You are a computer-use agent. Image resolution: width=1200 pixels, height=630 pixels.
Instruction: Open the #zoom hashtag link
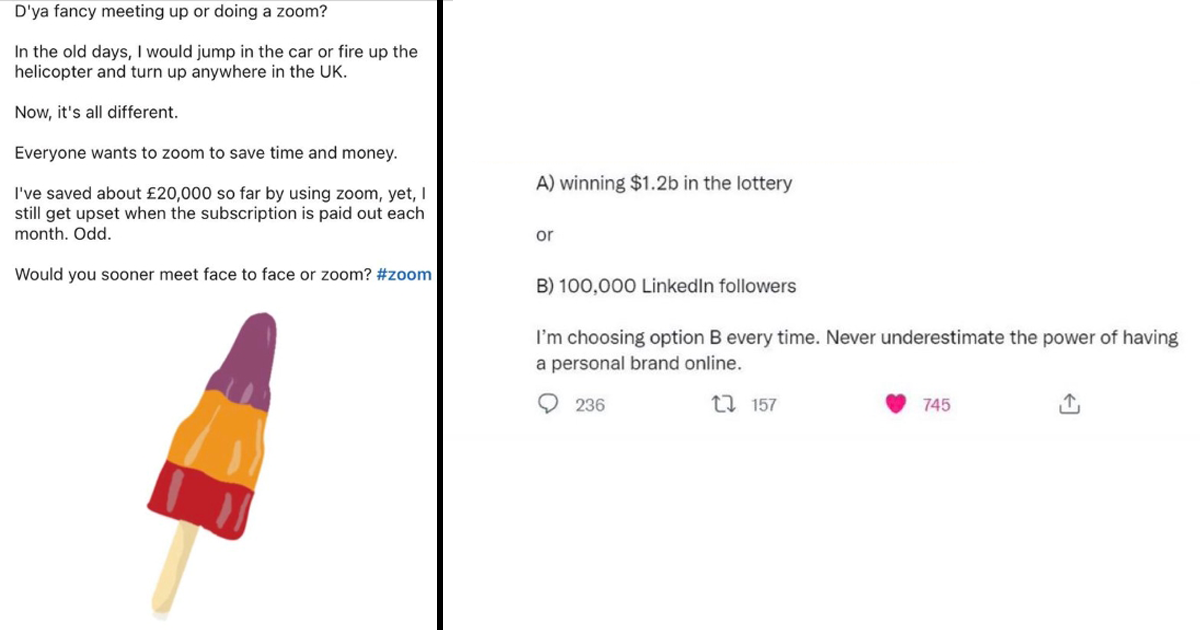(x=404, y=274)
